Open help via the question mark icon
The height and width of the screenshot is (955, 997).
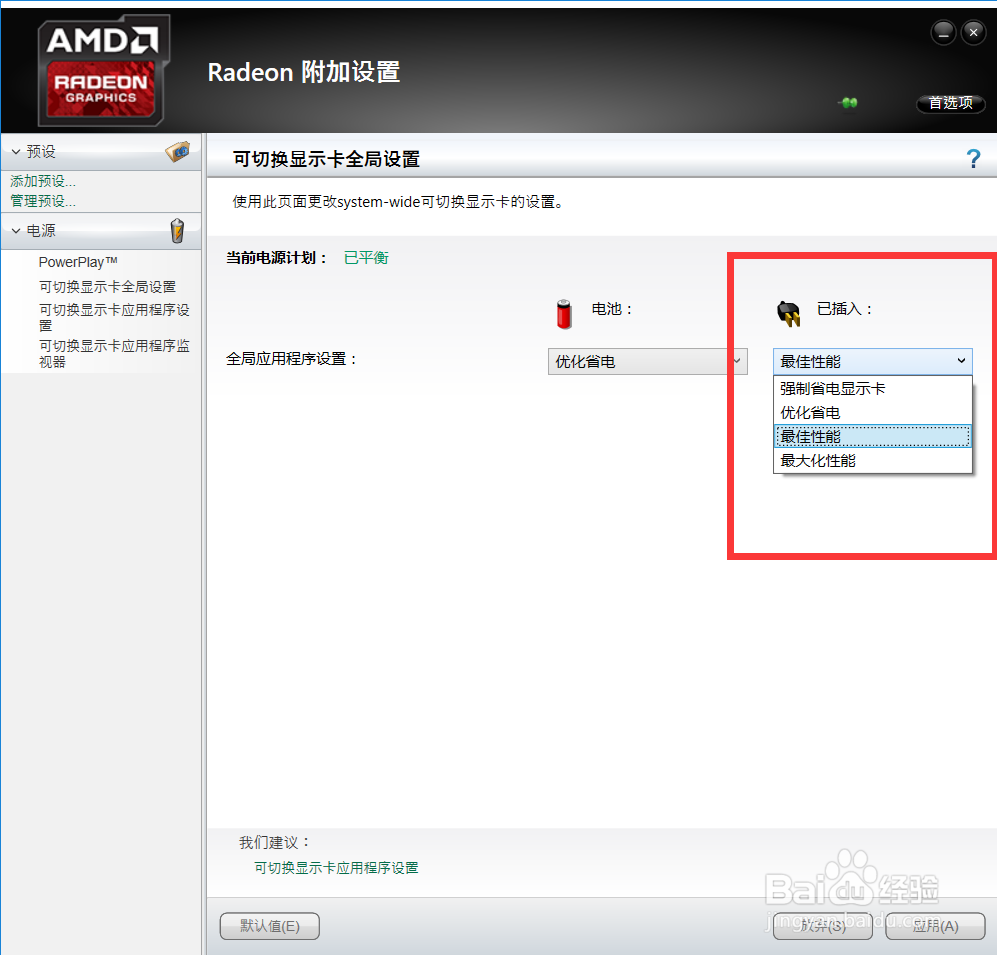click(x=973, y=157)
